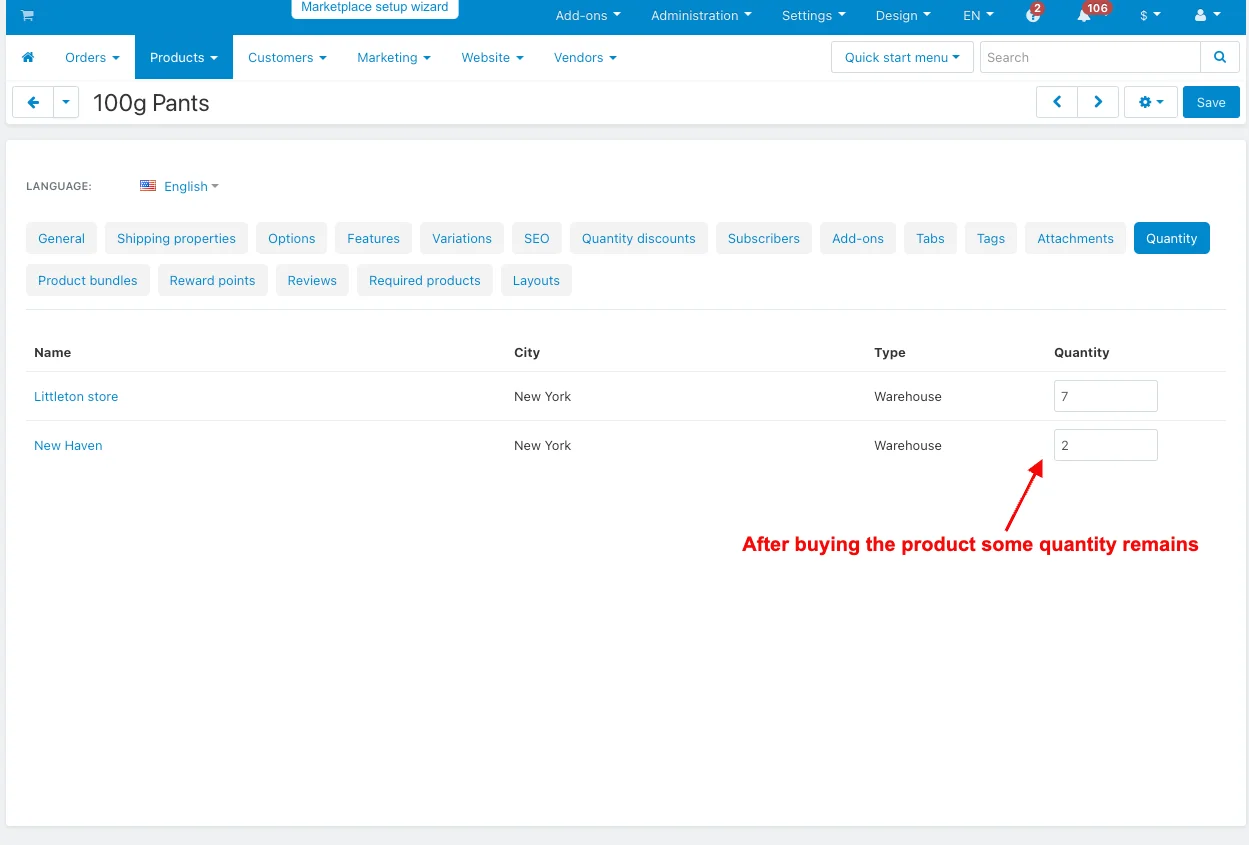Viewport: 1249px width, 845px height.
Task: Switch to the Quantity discounts tab
Action: (x=638, y=238)
